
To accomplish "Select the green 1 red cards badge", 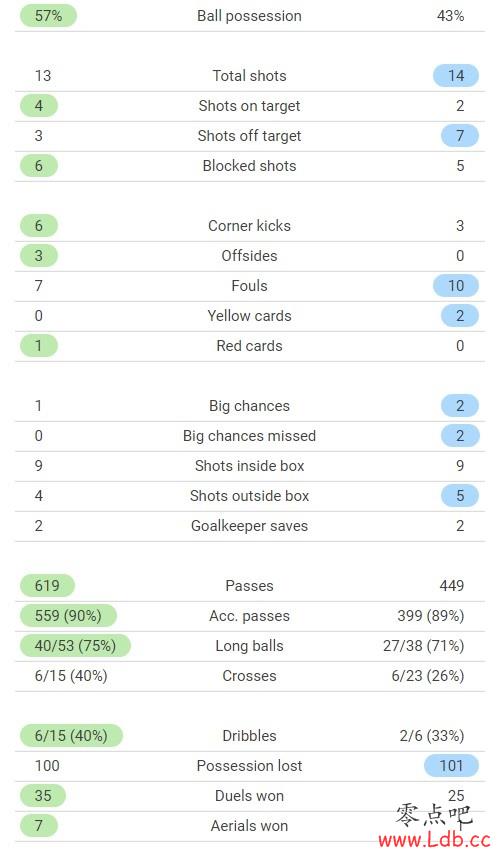I will (39, 346).
